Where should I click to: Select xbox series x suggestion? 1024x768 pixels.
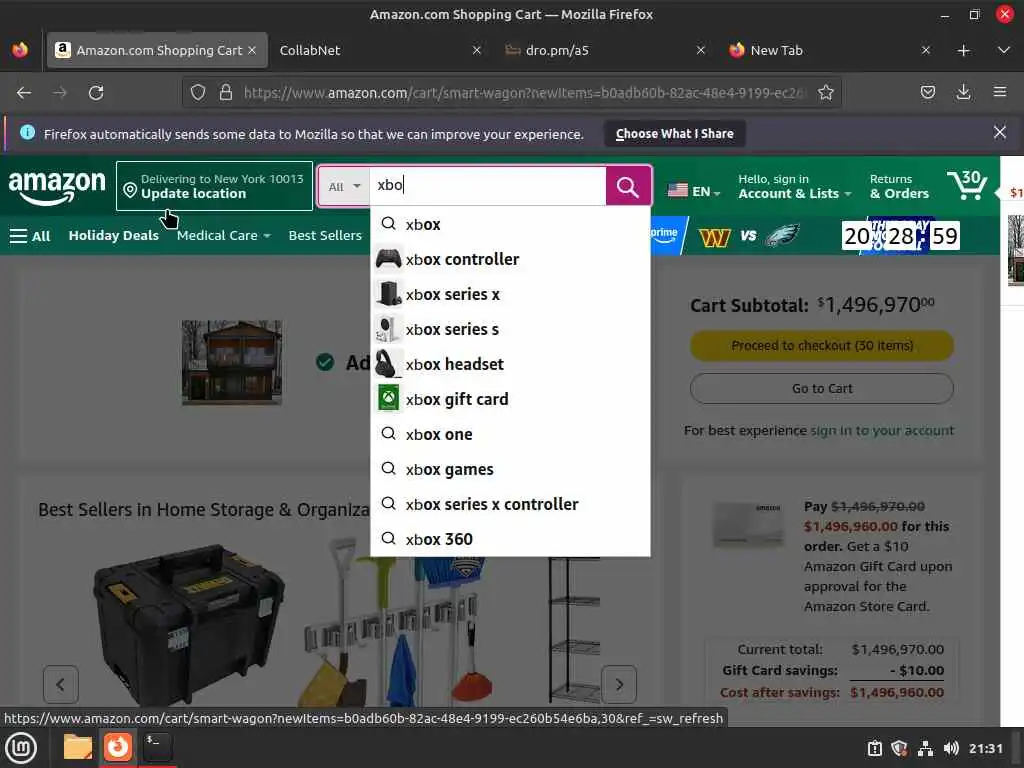pyautogui.click(x=510, y=295)
